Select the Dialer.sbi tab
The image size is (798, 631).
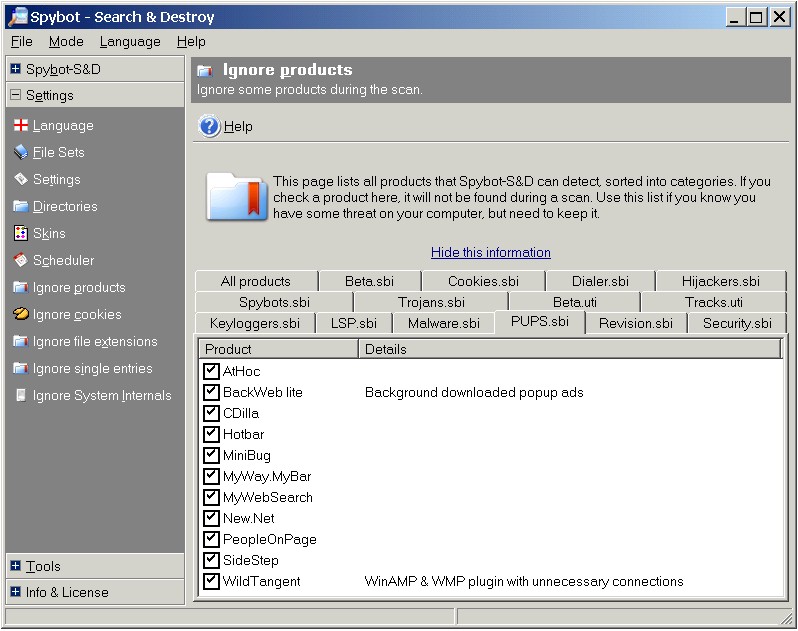tap(600, 281)
